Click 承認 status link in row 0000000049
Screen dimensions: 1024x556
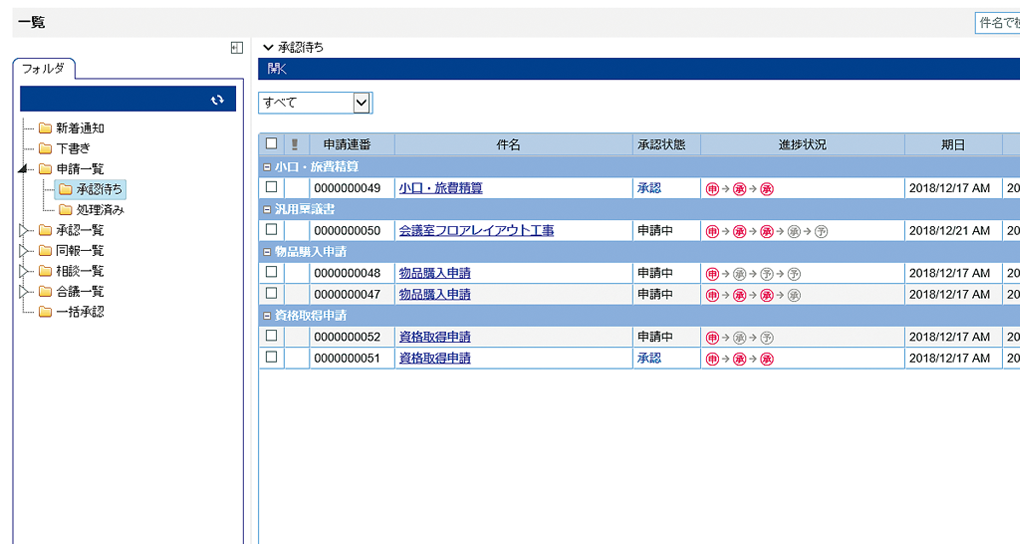point(649,188)
